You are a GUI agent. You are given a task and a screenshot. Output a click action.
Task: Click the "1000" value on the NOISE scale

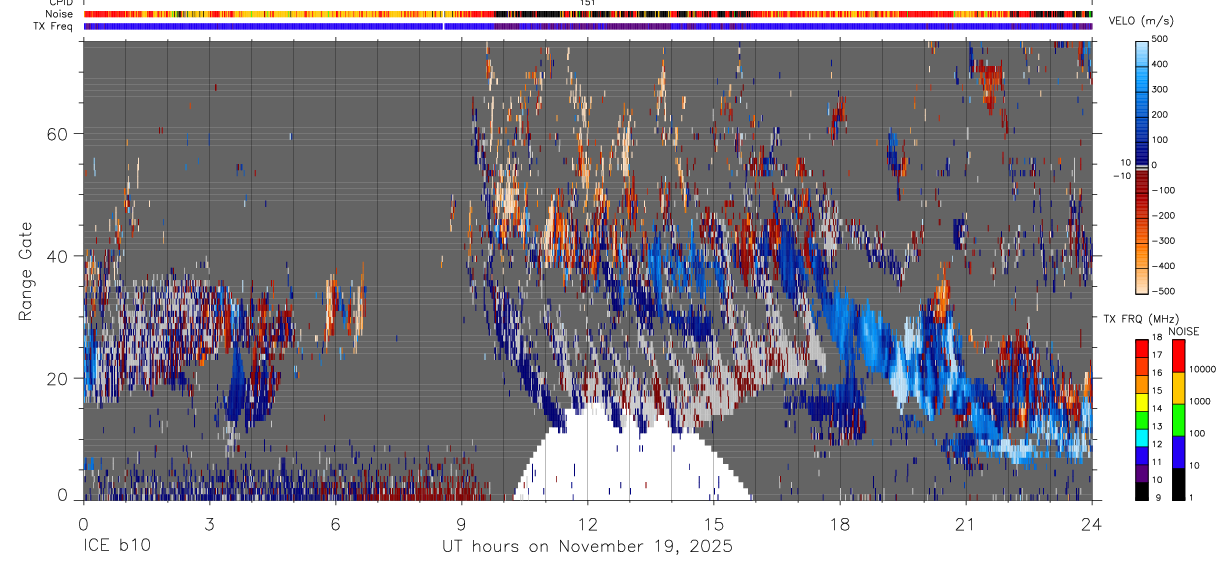[1200, 401]
